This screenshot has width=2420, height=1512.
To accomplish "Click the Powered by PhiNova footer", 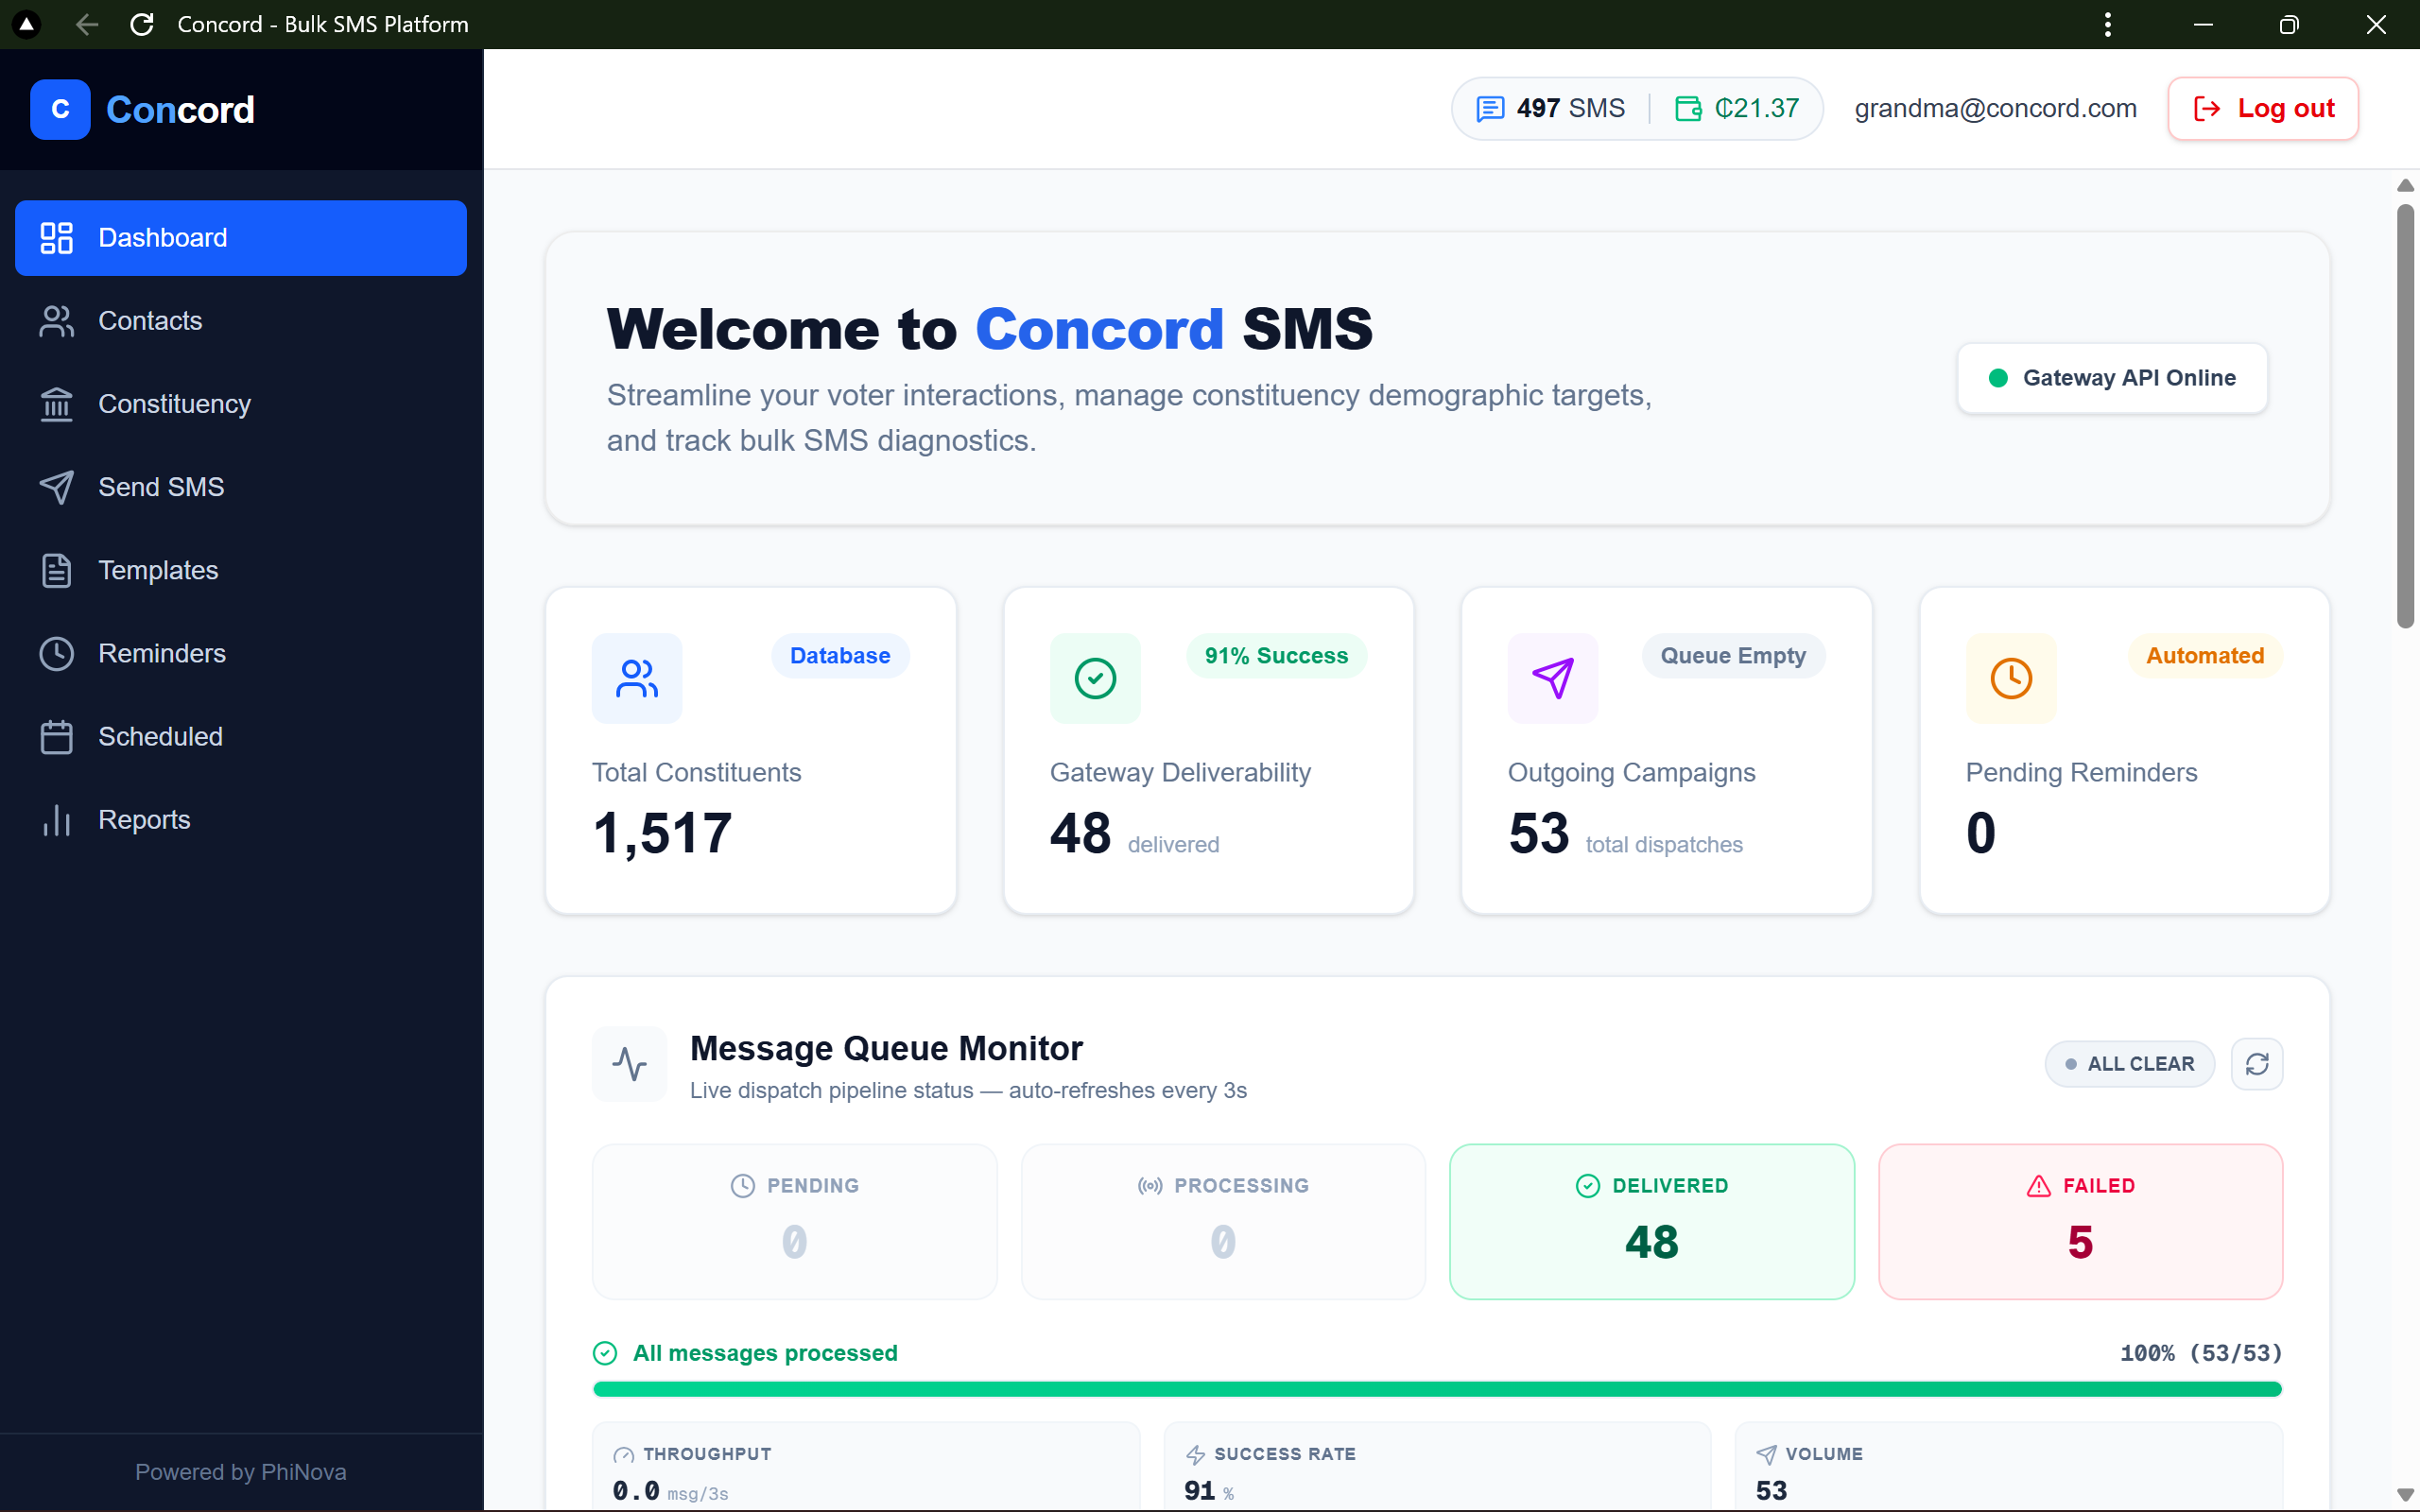I will click(x=241, y=1472).
